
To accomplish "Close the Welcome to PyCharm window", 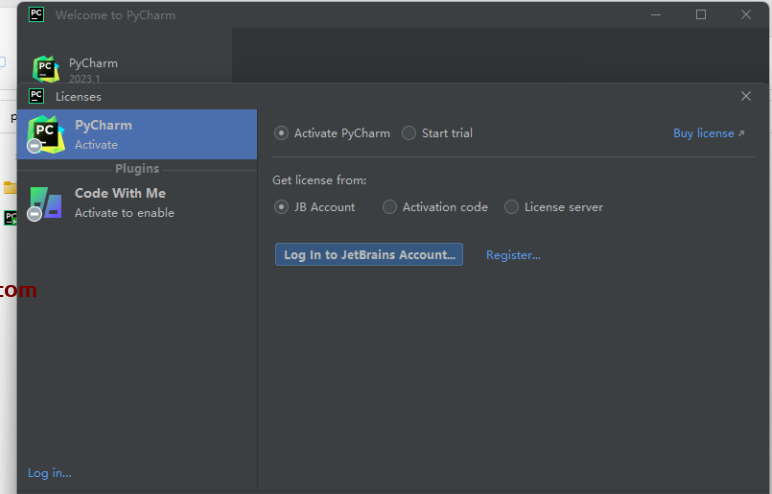I will click(x=746, y=15).
